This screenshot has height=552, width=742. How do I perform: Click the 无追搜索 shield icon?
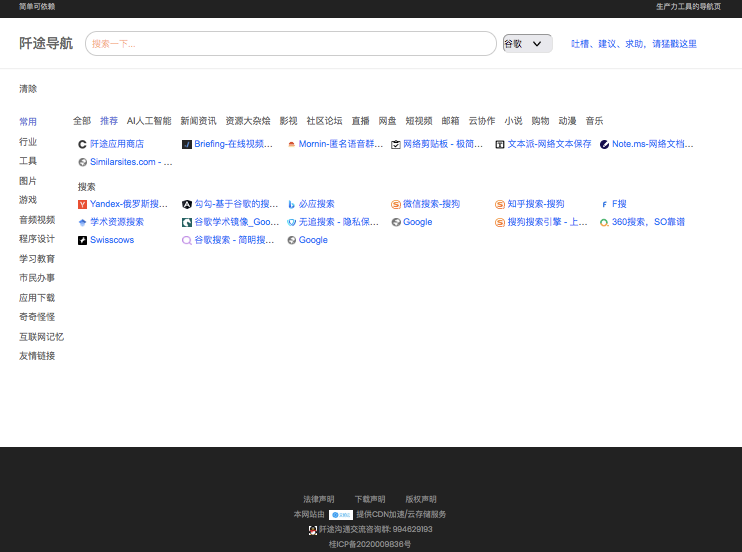pyautogui.click(x=292, y=223)
